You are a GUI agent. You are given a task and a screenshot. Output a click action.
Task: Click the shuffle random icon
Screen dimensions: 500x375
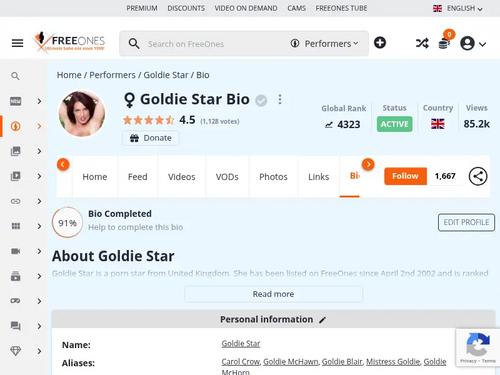click(x=422, y=43)
